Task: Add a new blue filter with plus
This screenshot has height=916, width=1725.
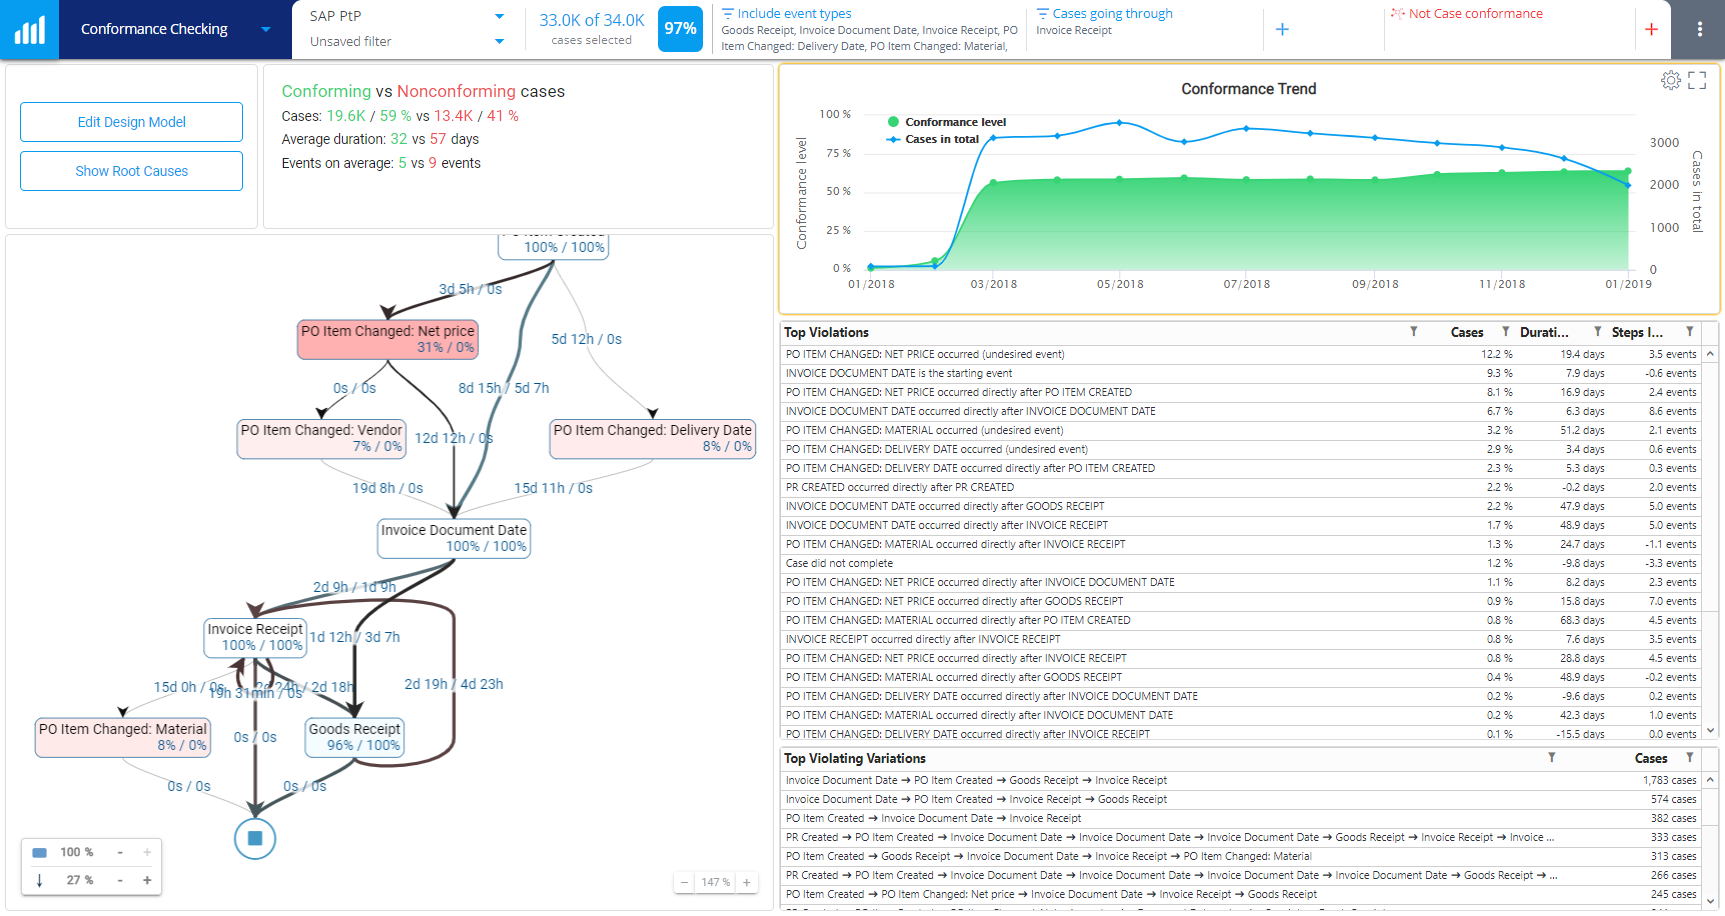Action: pyautogui.click(x=1282, y=29)
